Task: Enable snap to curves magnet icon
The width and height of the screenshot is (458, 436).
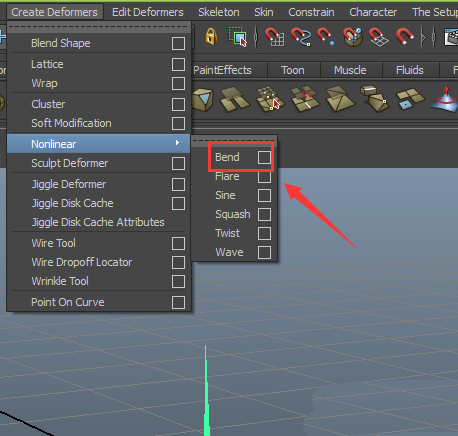Action: [301, 37]
